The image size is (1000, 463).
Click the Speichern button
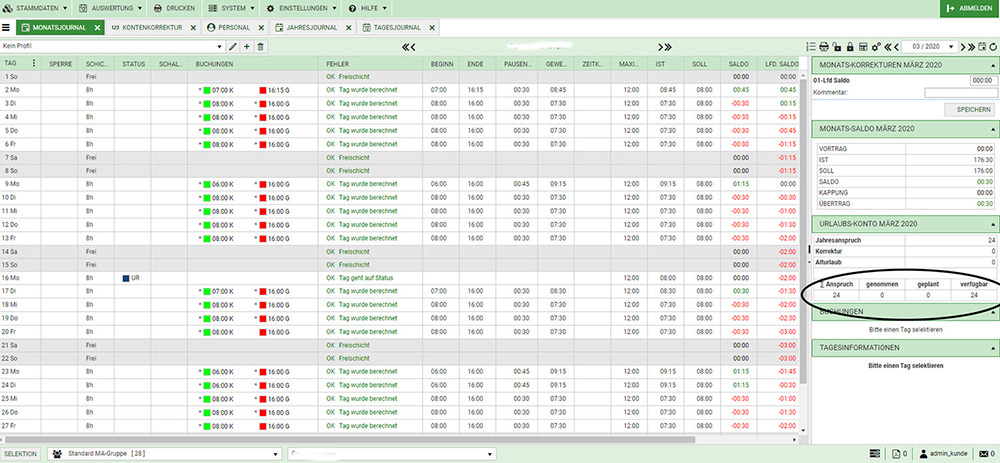point(974,109)
